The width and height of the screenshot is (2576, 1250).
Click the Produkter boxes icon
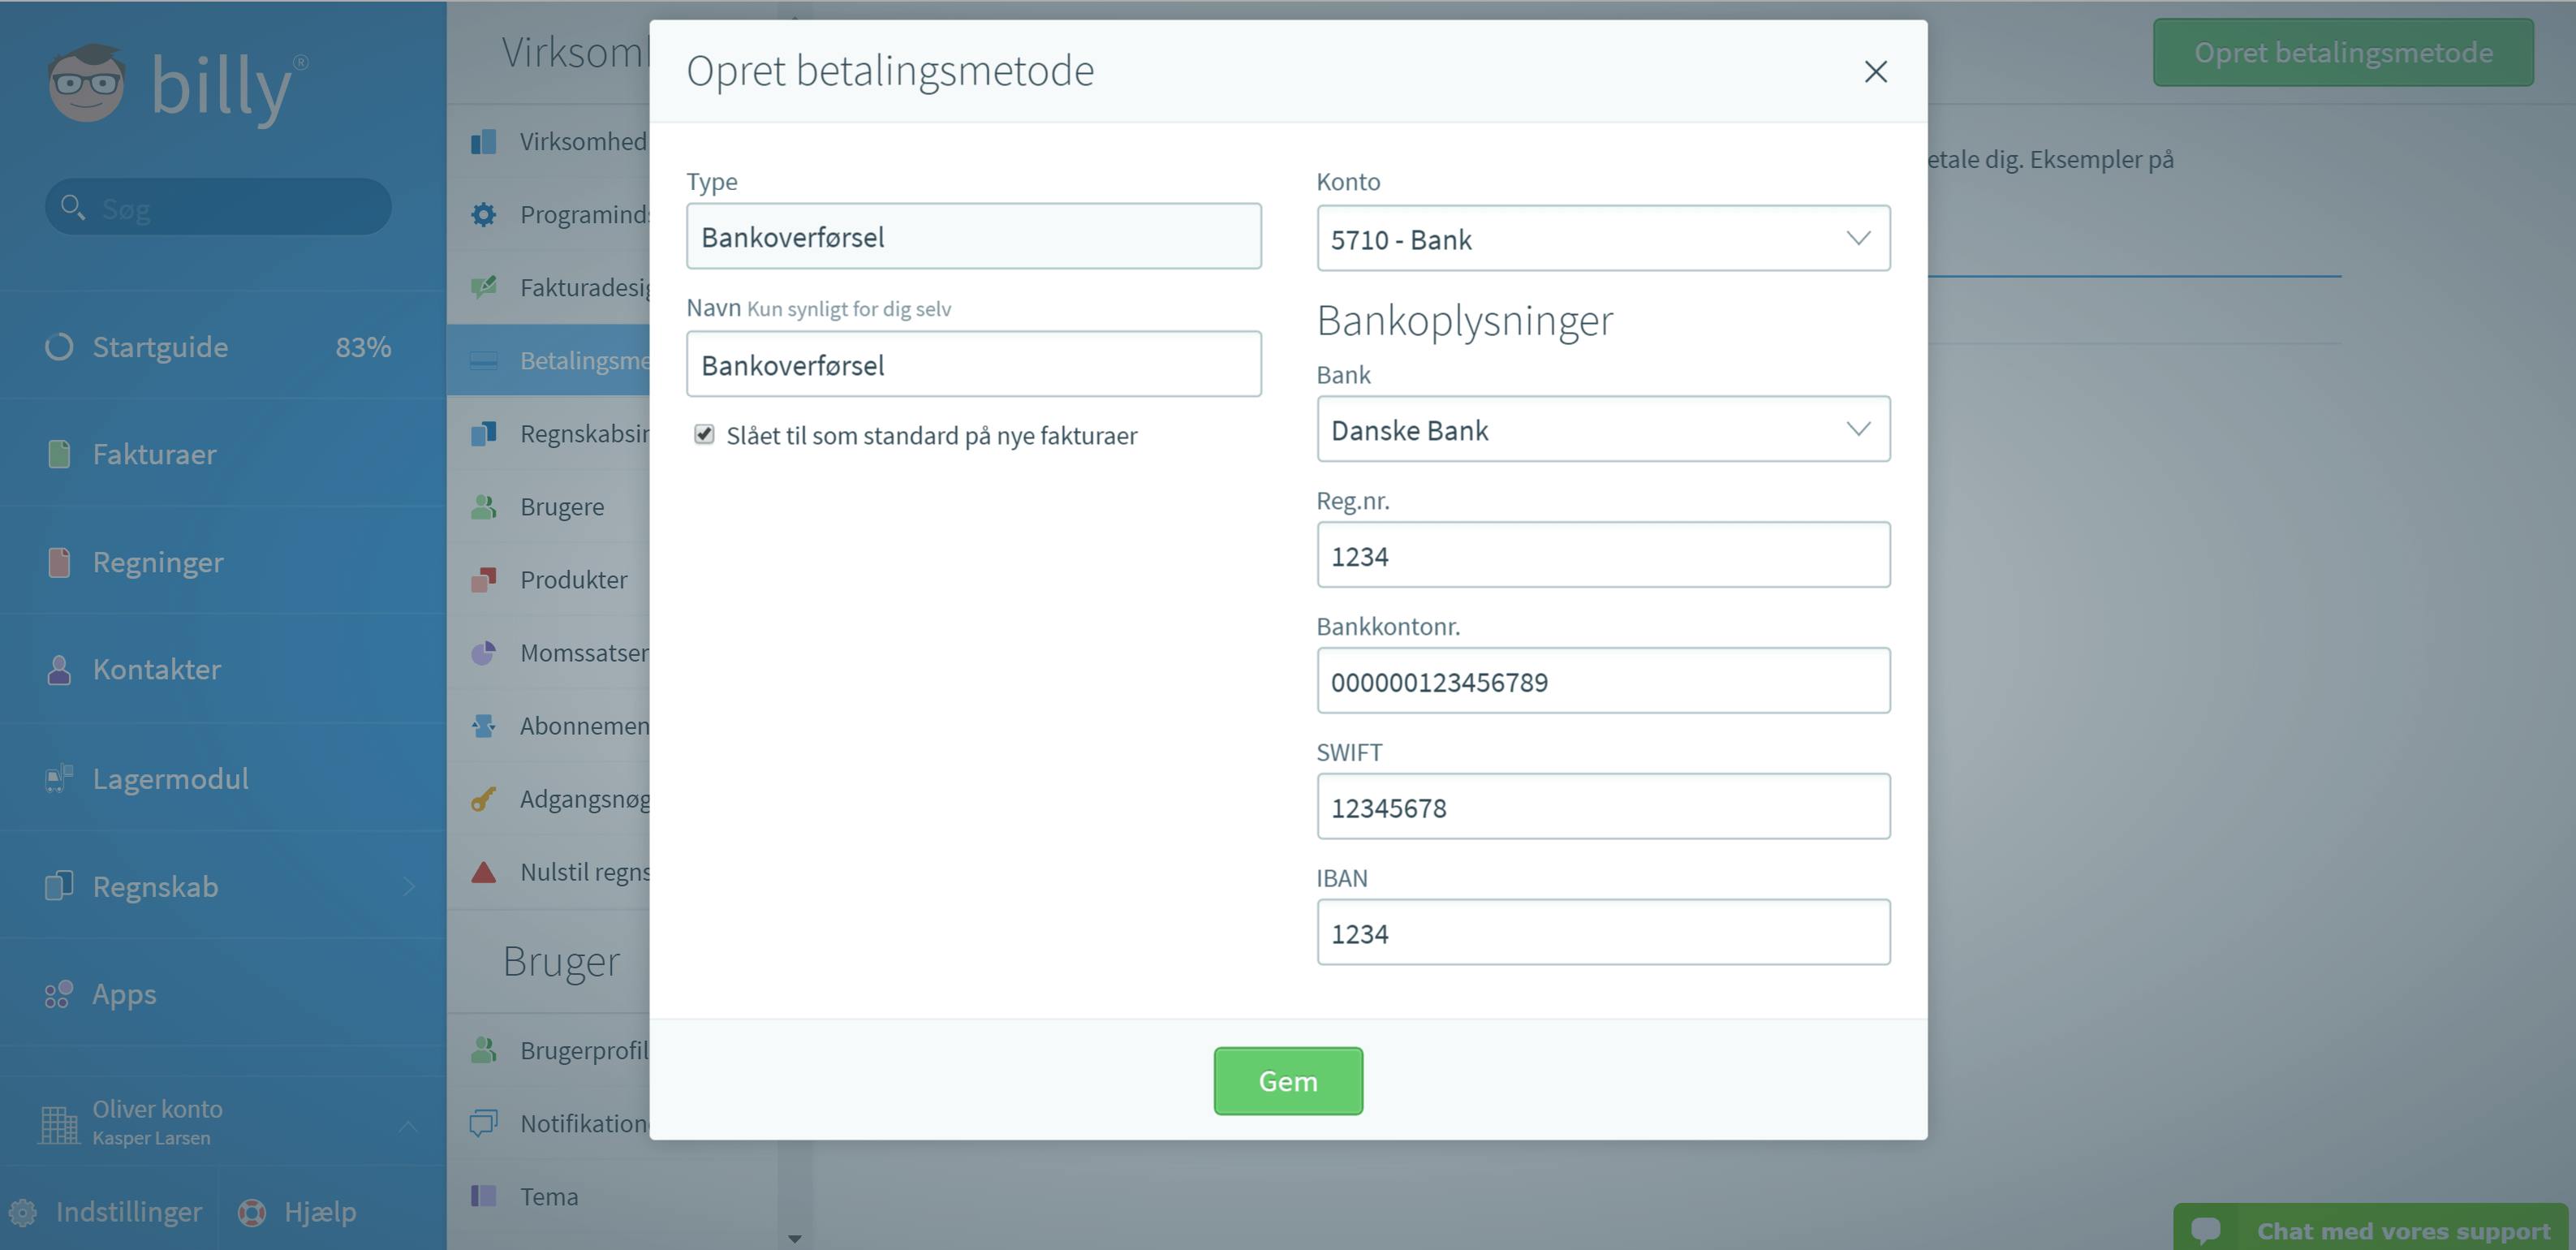tap(484, 580)
